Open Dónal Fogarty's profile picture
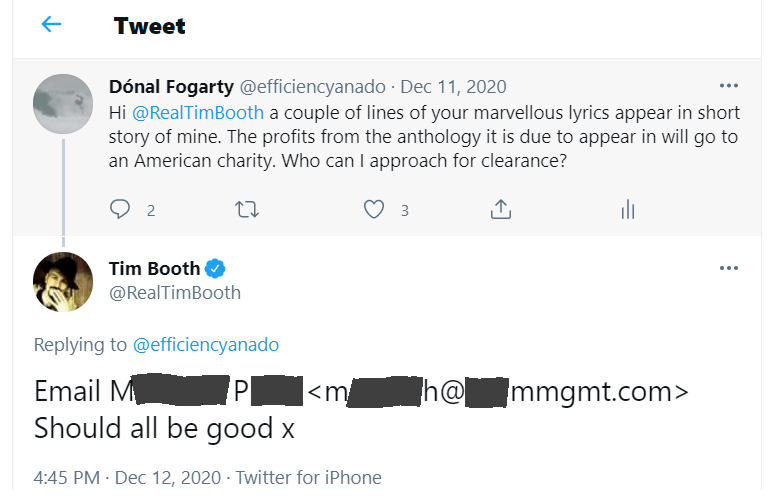774x502 pixels. tap(64, 103)
